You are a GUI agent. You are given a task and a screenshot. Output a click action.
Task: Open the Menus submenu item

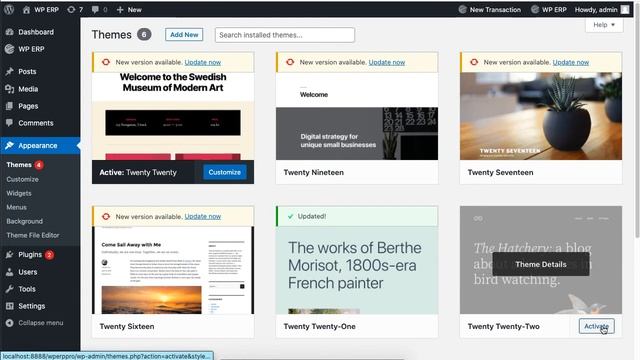tap(16, 207)
